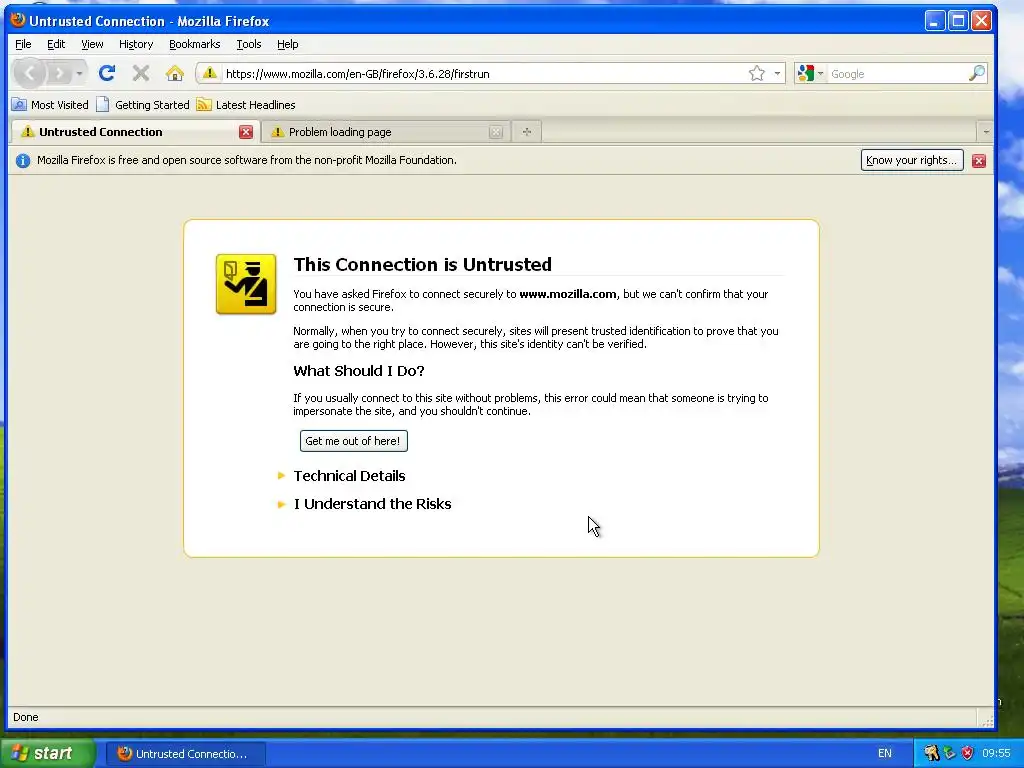Open the History menu

click(136, 44)
